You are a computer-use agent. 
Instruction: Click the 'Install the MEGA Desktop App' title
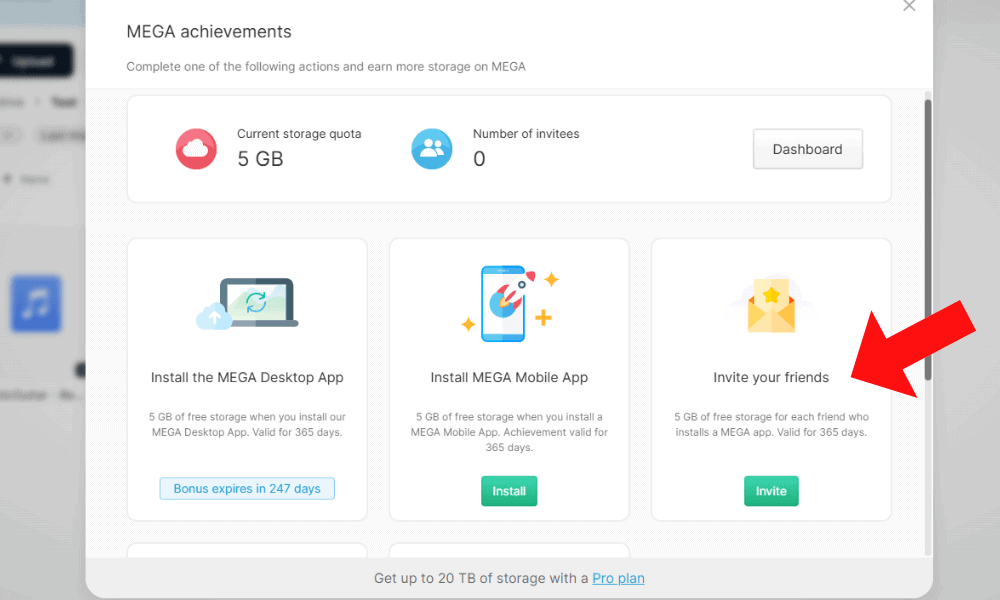[x=247, y=378]
